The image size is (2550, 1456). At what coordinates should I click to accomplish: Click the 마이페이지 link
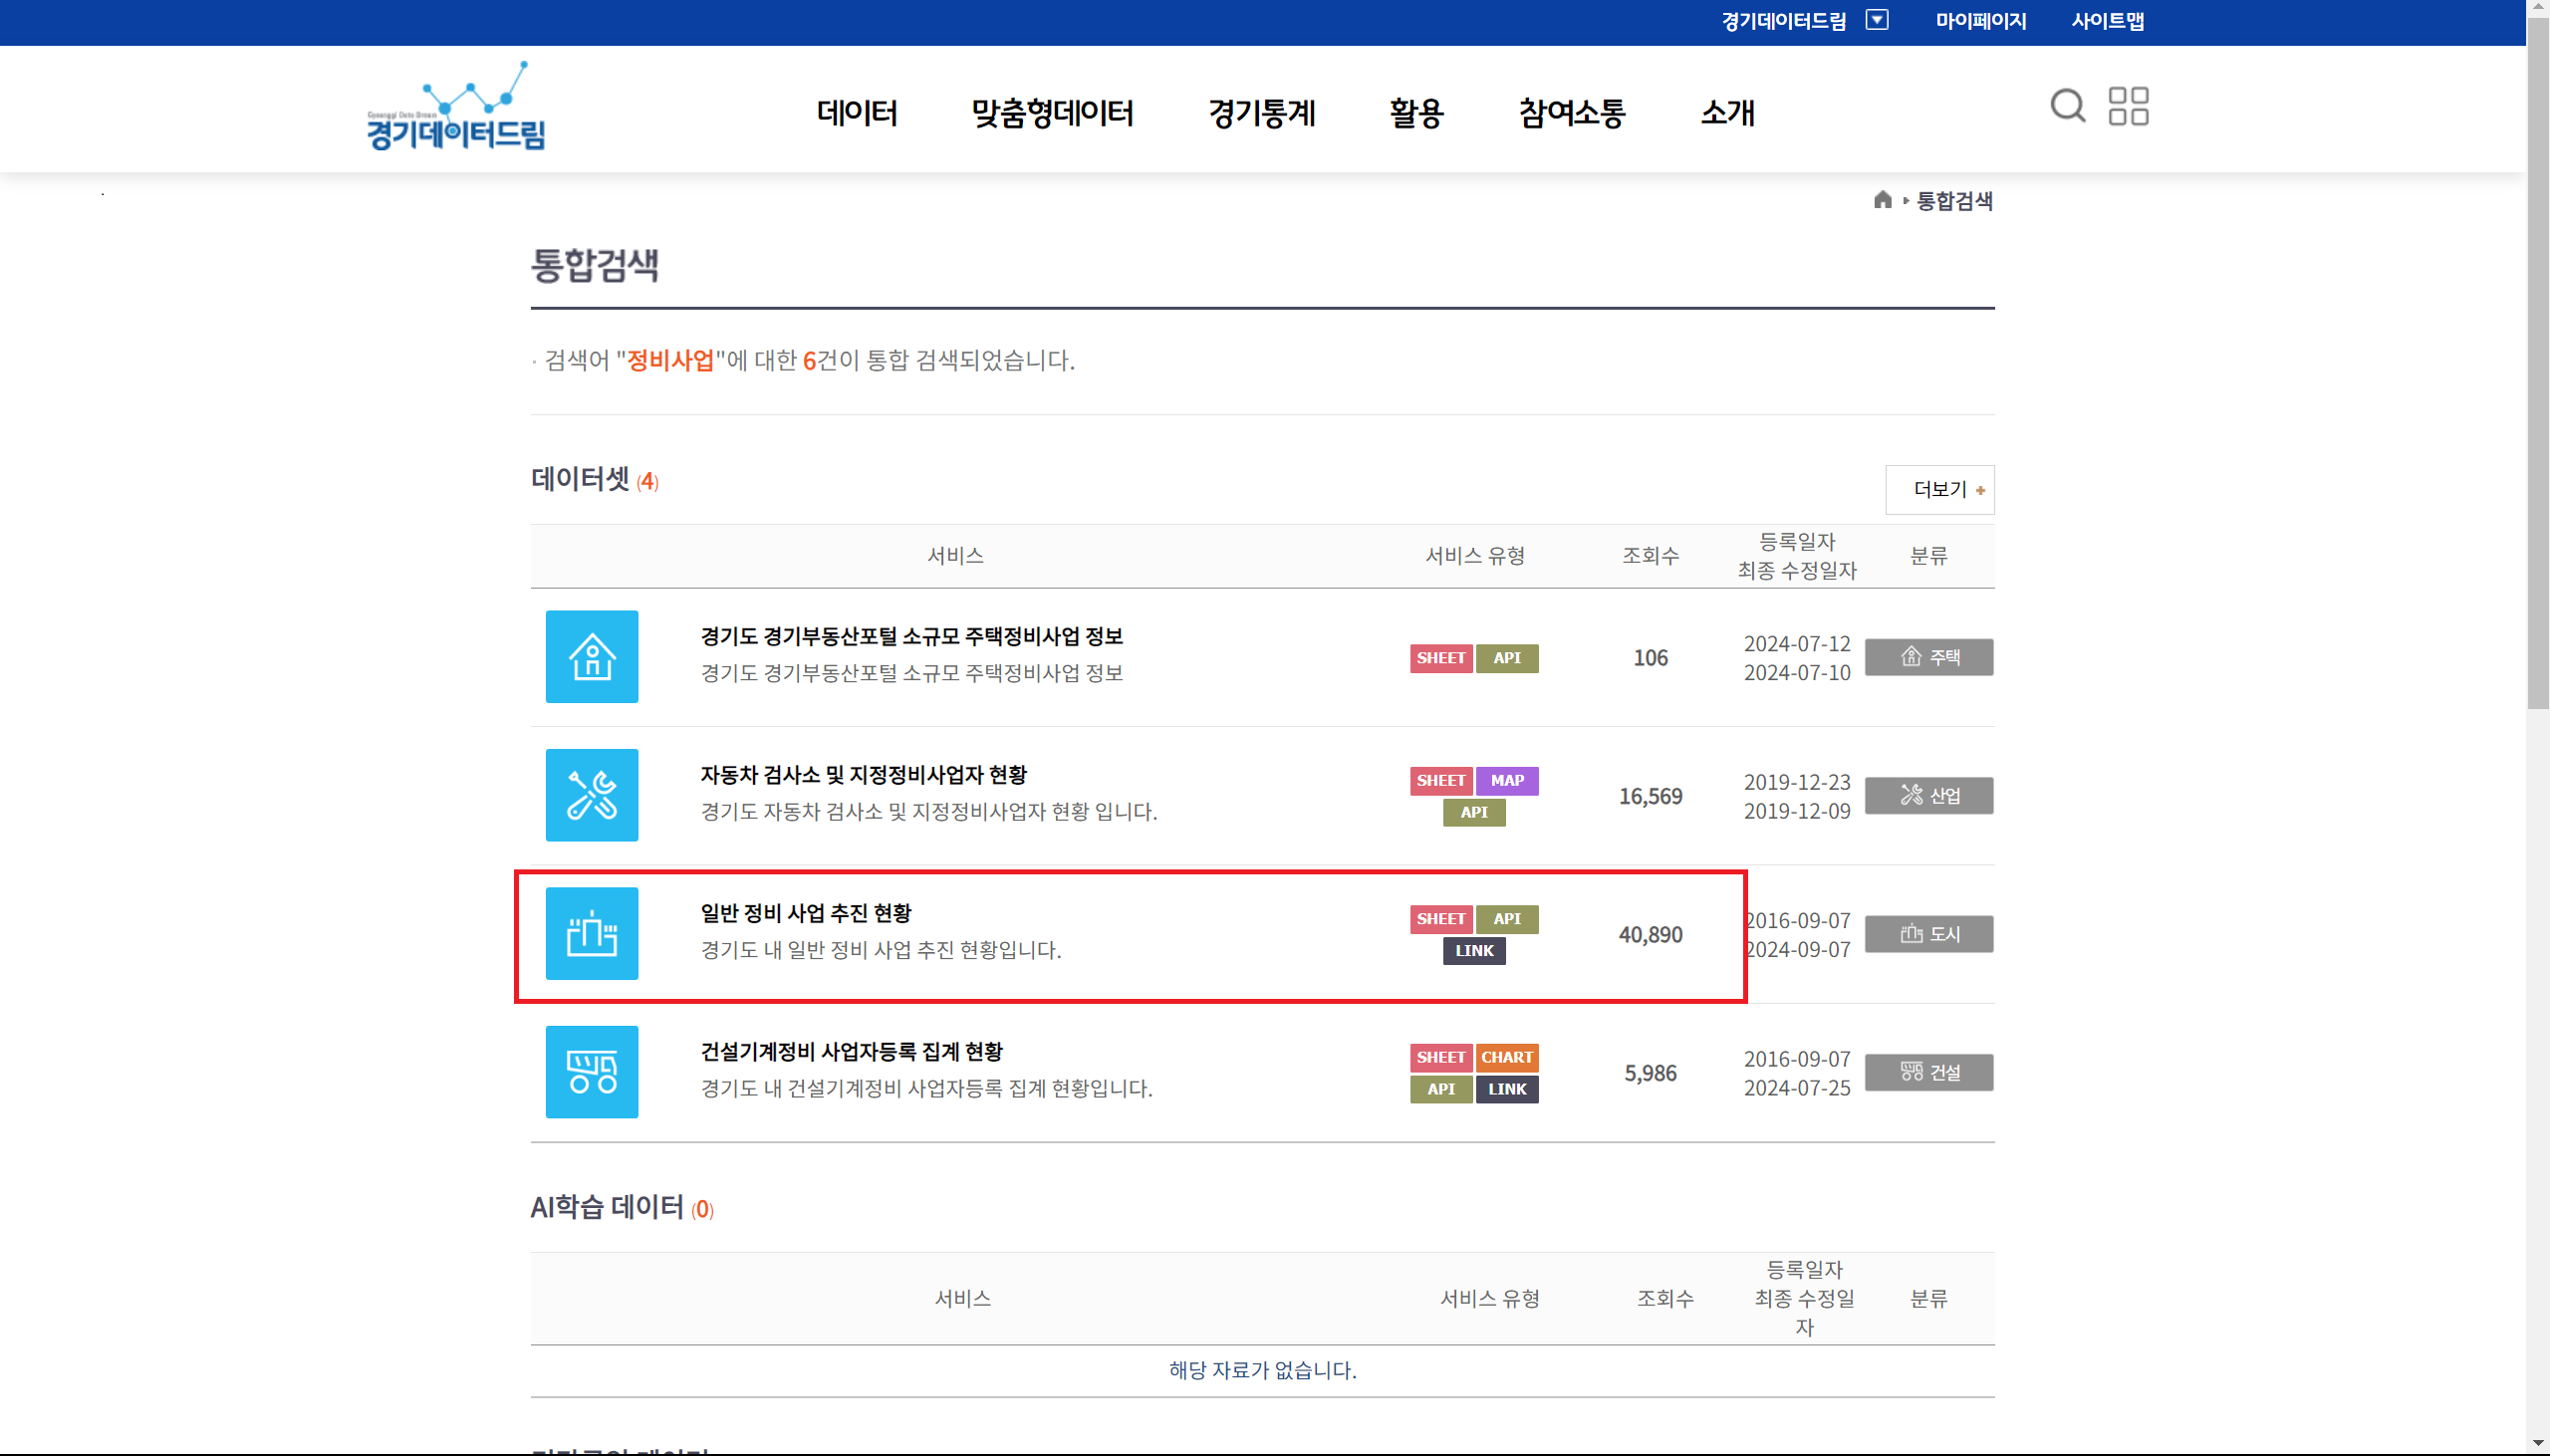click(x=1980, y=21)
